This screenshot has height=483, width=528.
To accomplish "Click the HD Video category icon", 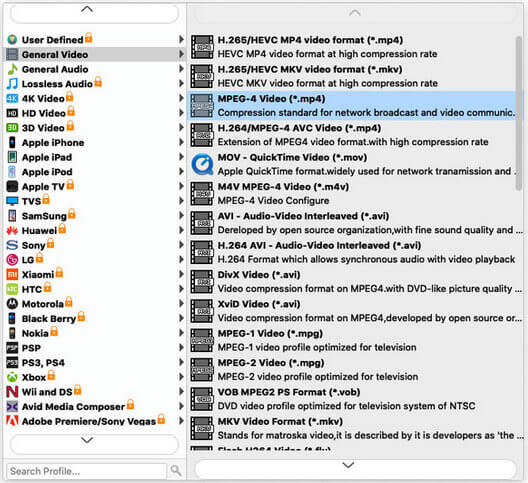I will (x=12, y=113).
